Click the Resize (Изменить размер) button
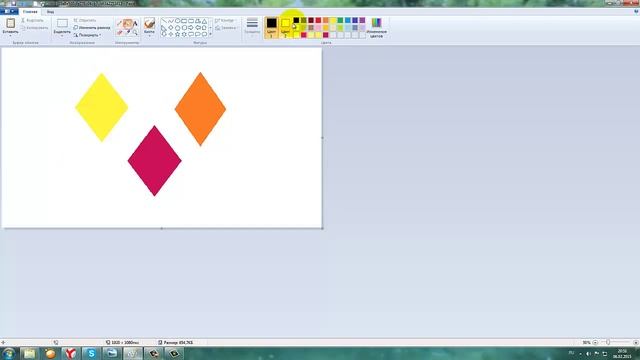 click(x=92, y=27)
